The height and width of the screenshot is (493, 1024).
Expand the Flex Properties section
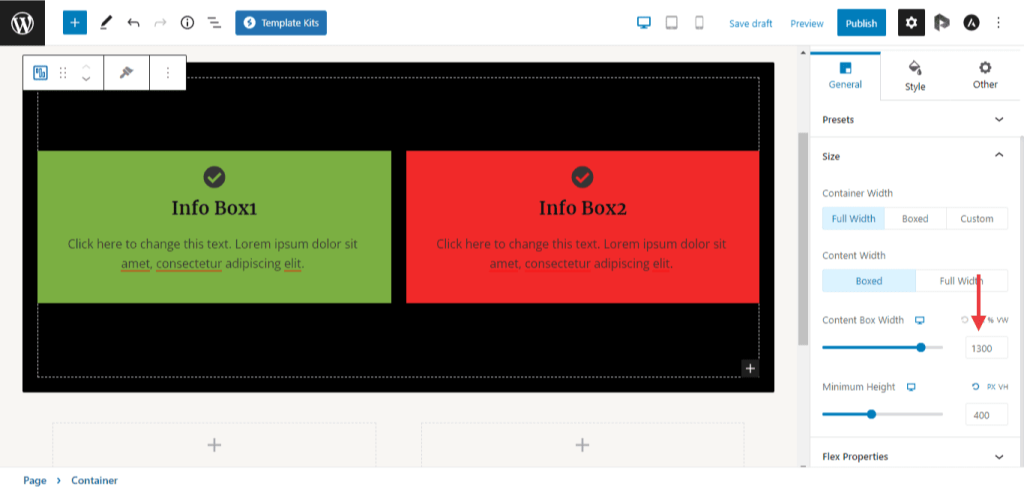[914, 457]
